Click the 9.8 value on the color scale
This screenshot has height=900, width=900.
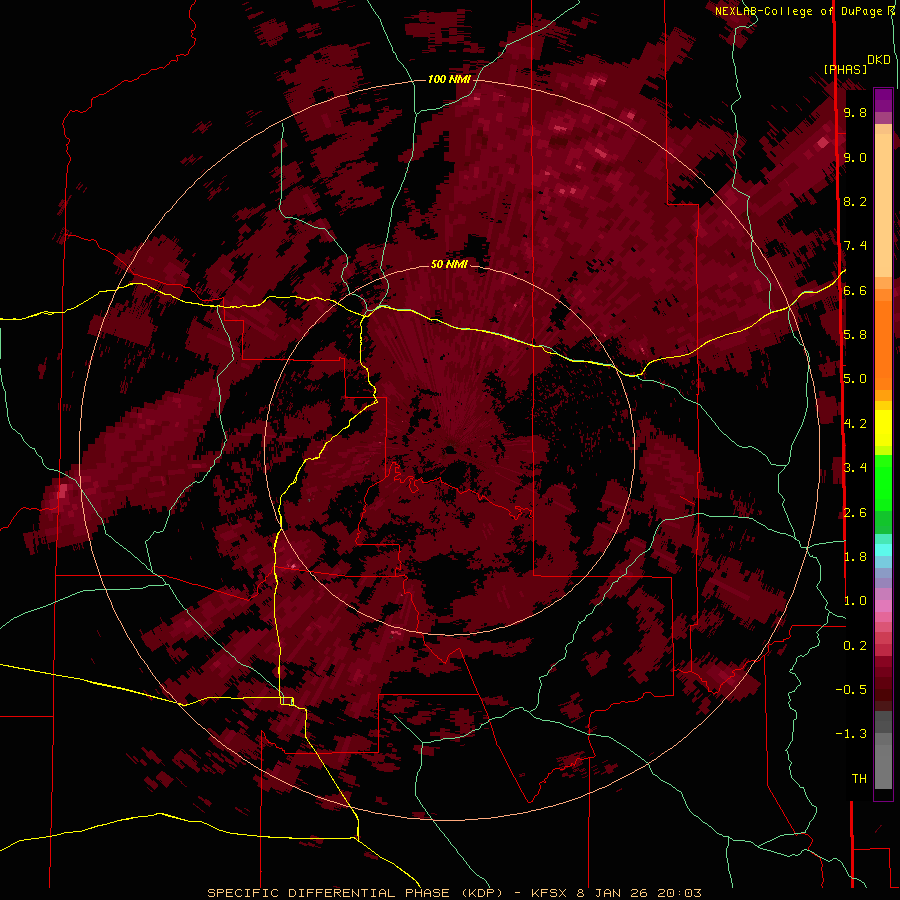pyautogui.click(x=855, y=113)
